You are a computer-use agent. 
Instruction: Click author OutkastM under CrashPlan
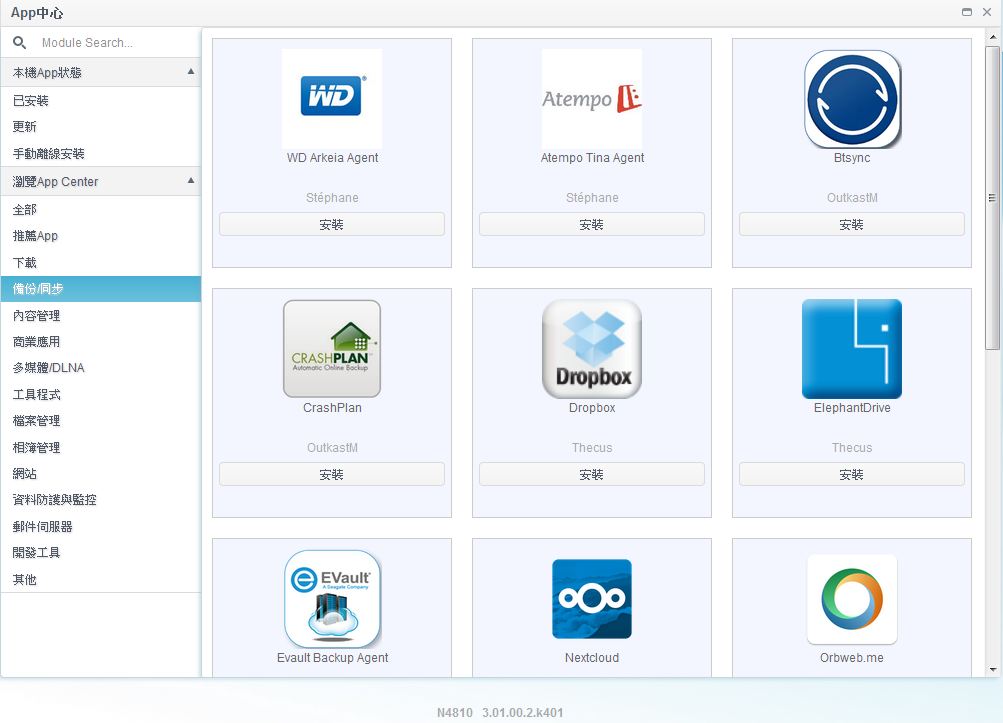(332, 447)
